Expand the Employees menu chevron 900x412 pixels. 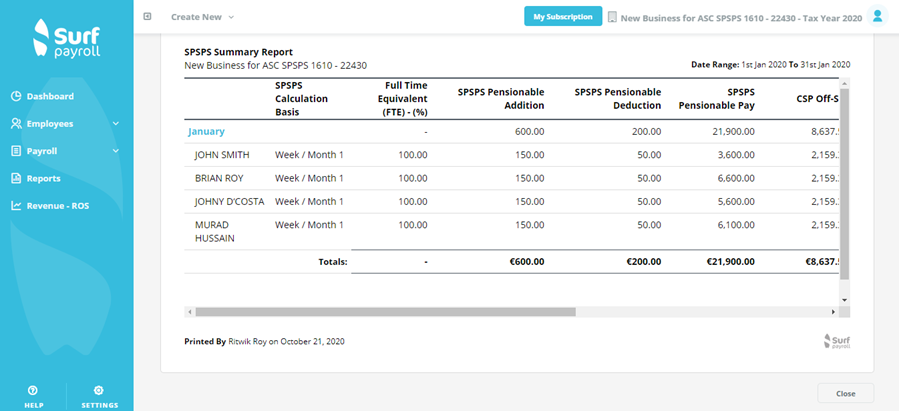(x=116, y=123)
